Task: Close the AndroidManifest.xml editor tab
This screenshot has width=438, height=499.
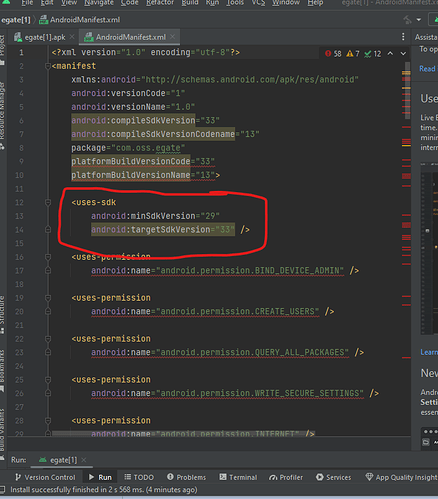Action: [x=172, y=37]
